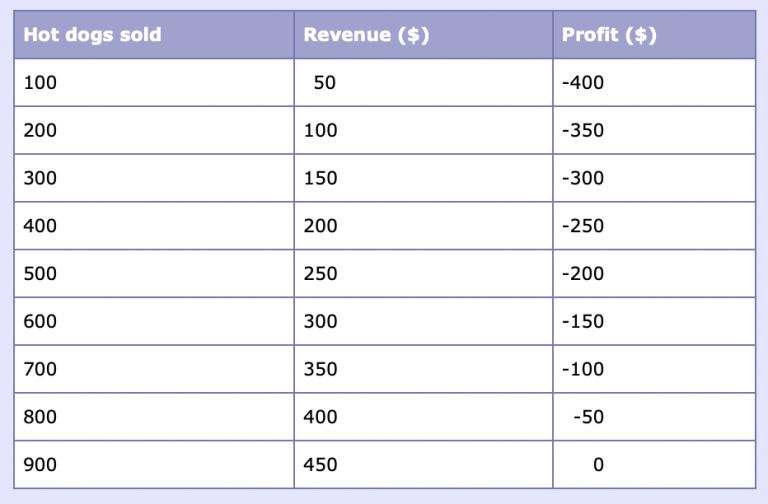
Task: Select the profit cell showing -400
Action: [584, 83]
